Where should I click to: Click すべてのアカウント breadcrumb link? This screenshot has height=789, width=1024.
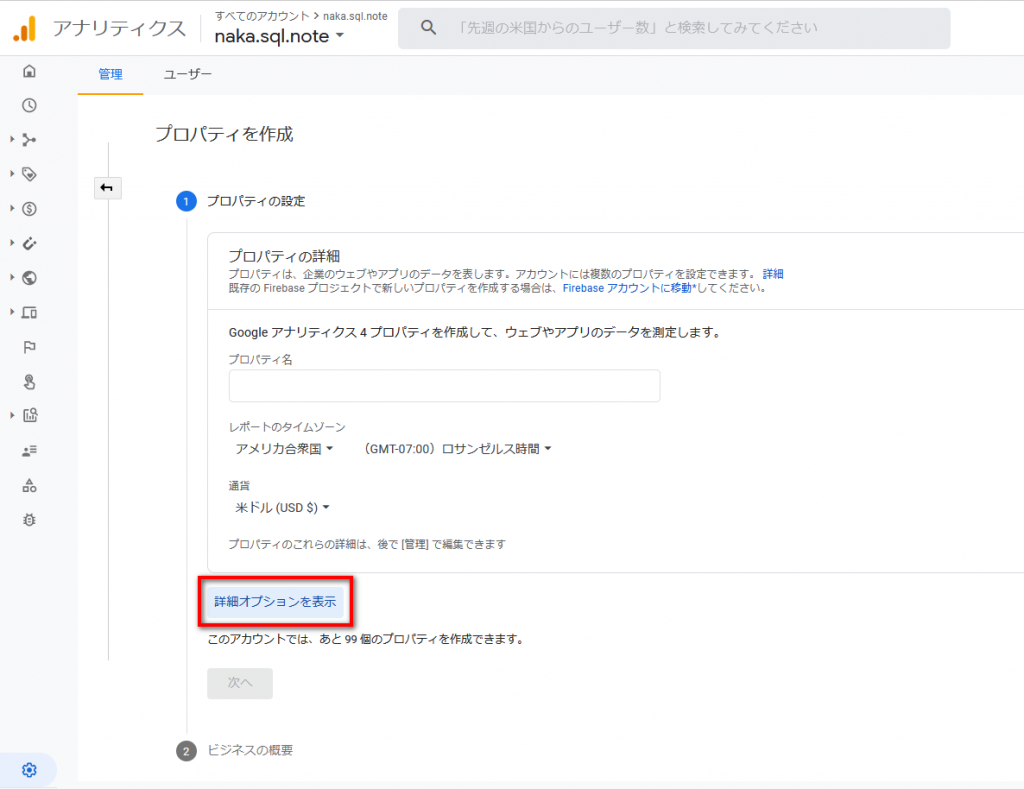[x=262, y=16]
